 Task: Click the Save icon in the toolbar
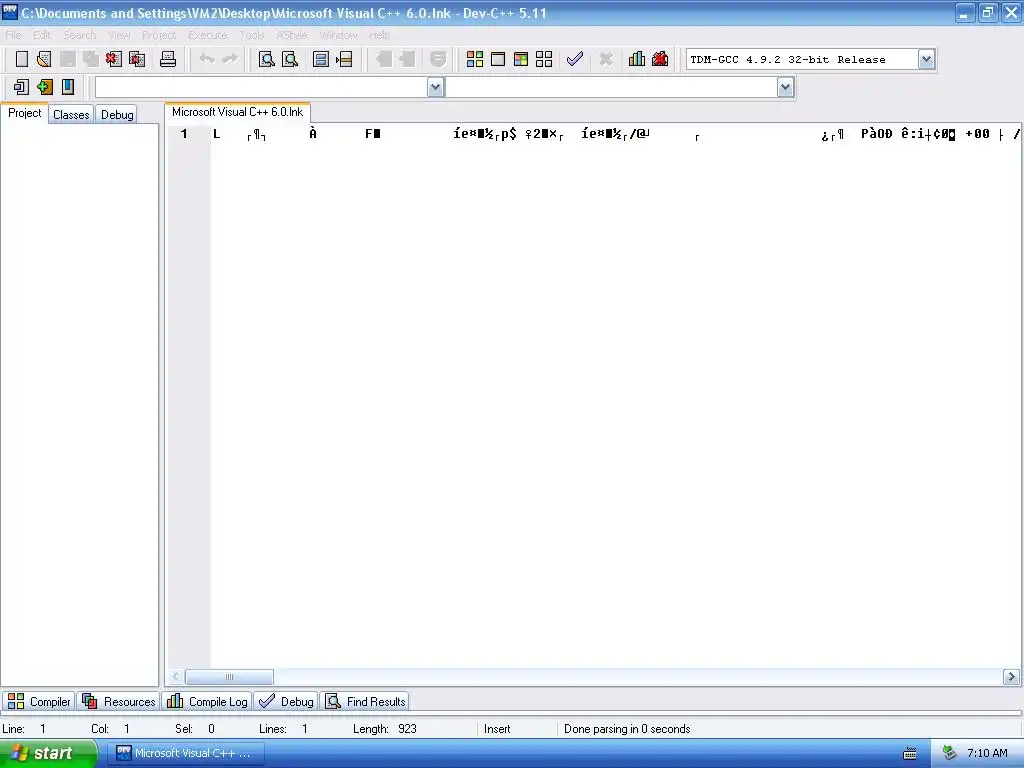pos(67,59)
